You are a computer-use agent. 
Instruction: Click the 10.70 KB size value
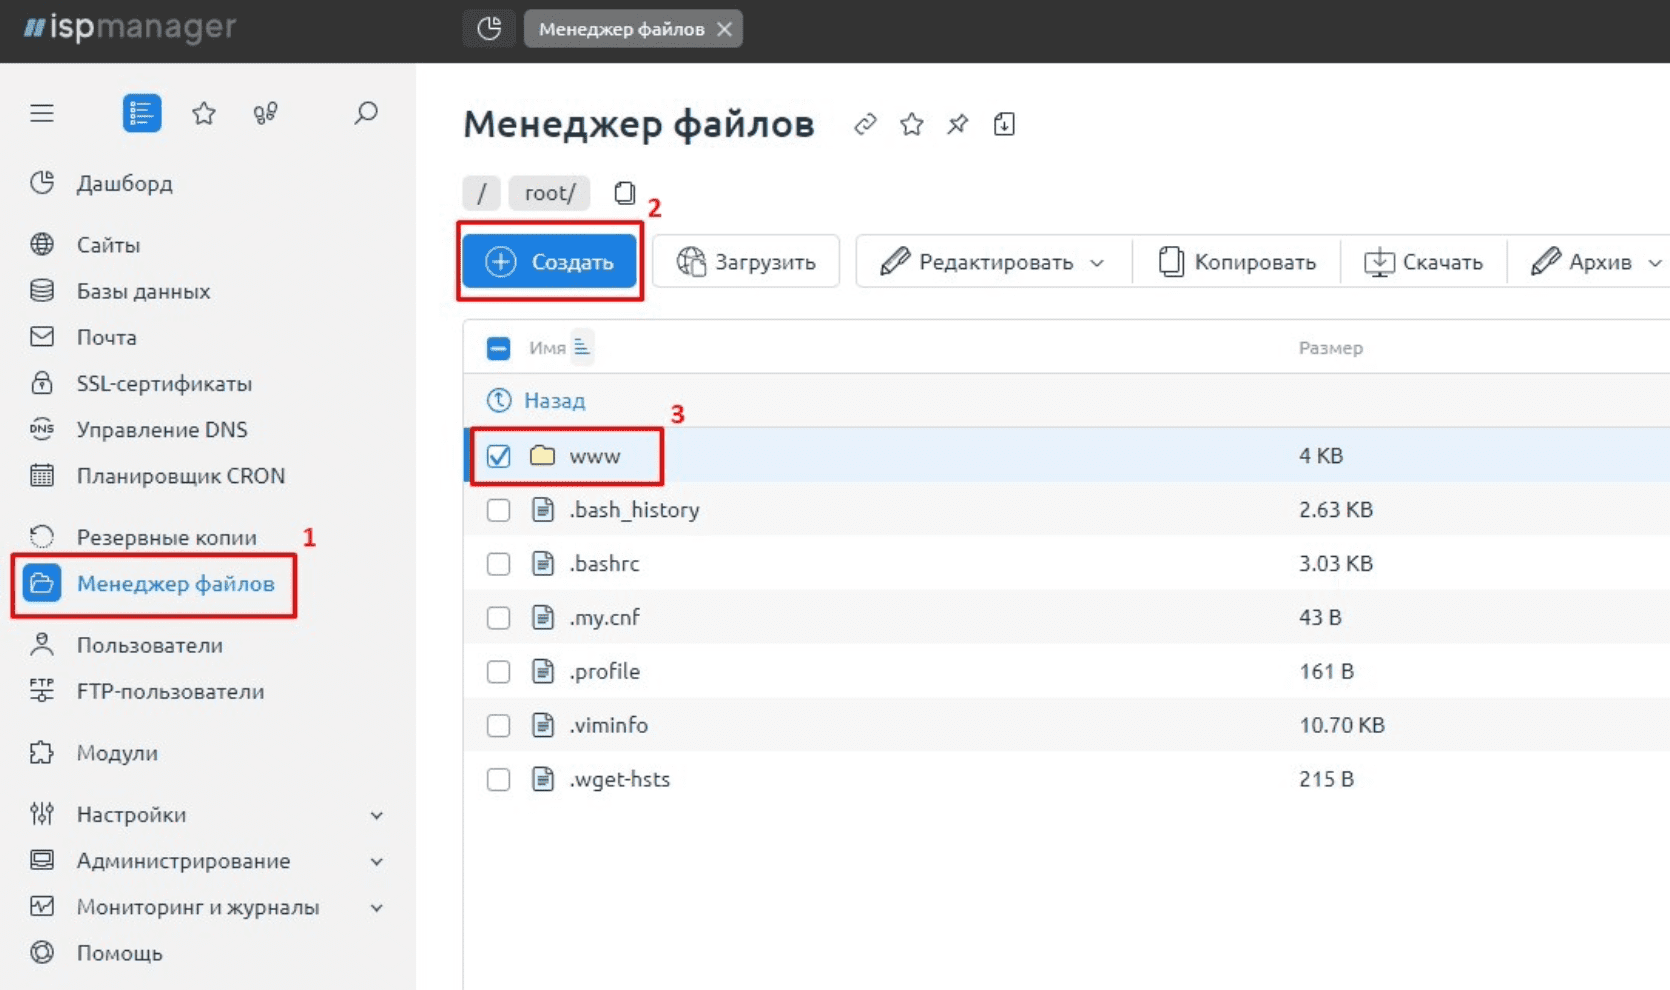[x=1341, y=726]
